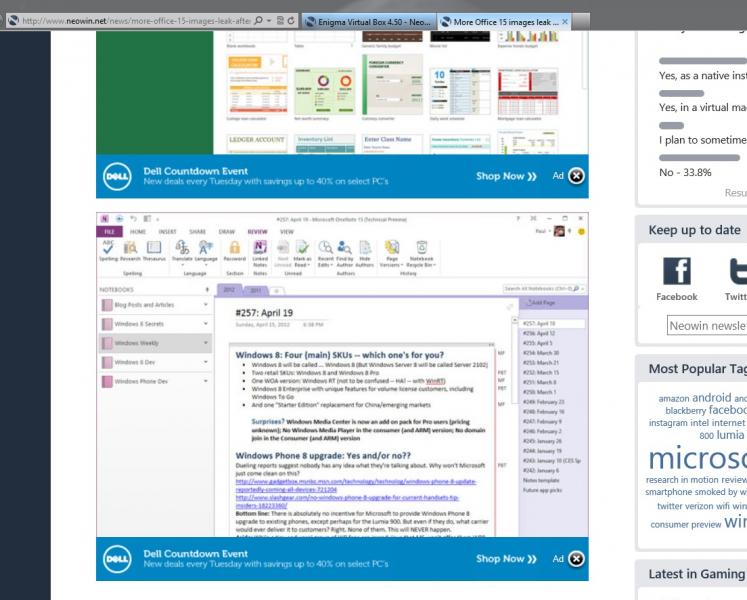Click the browser address bar URL
This screenshot has height=600, width=747.
point(136,21)
